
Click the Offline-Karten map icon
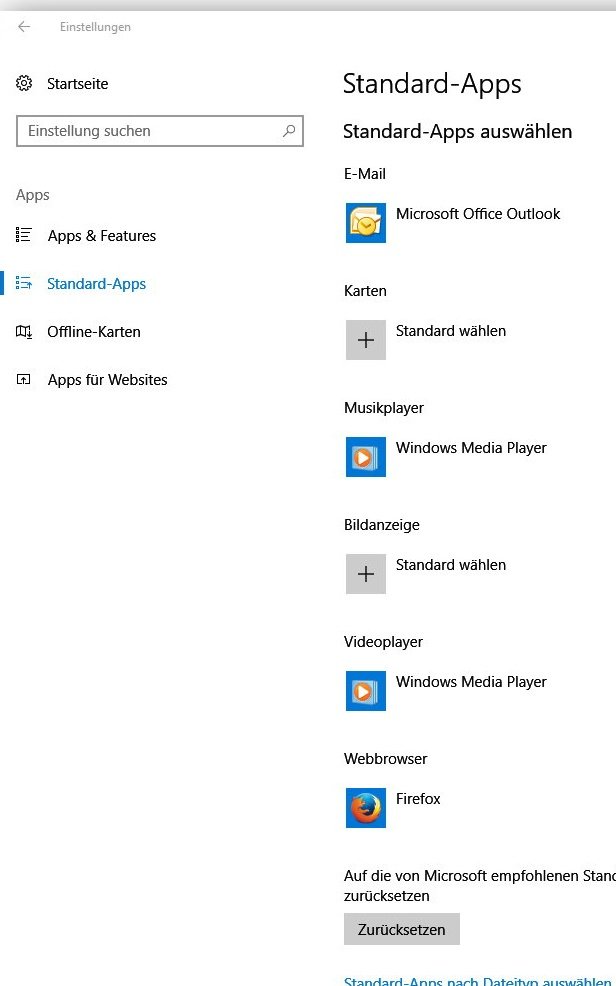[24, 331]
